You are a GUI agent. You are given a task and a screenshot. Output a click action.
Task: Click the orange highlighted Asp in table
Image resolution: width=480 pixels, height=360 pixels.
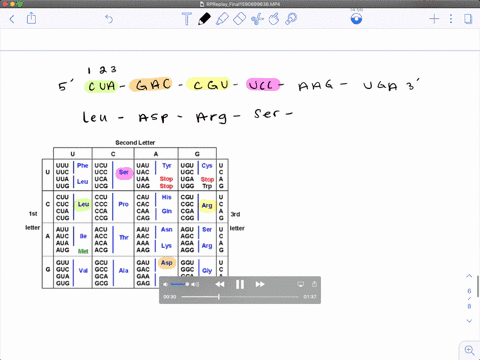pos(166,263)
